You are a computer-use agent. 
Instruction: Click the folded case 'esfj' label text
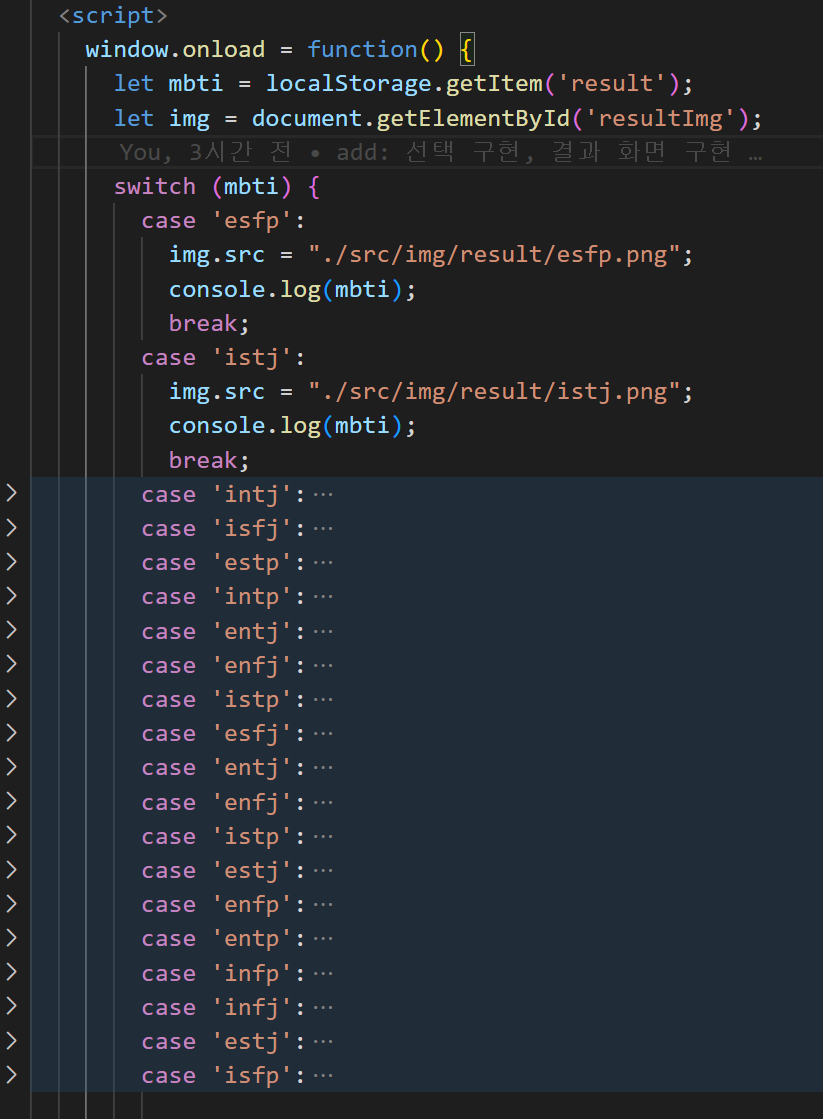pyautogui.click(x=223, y=734)
